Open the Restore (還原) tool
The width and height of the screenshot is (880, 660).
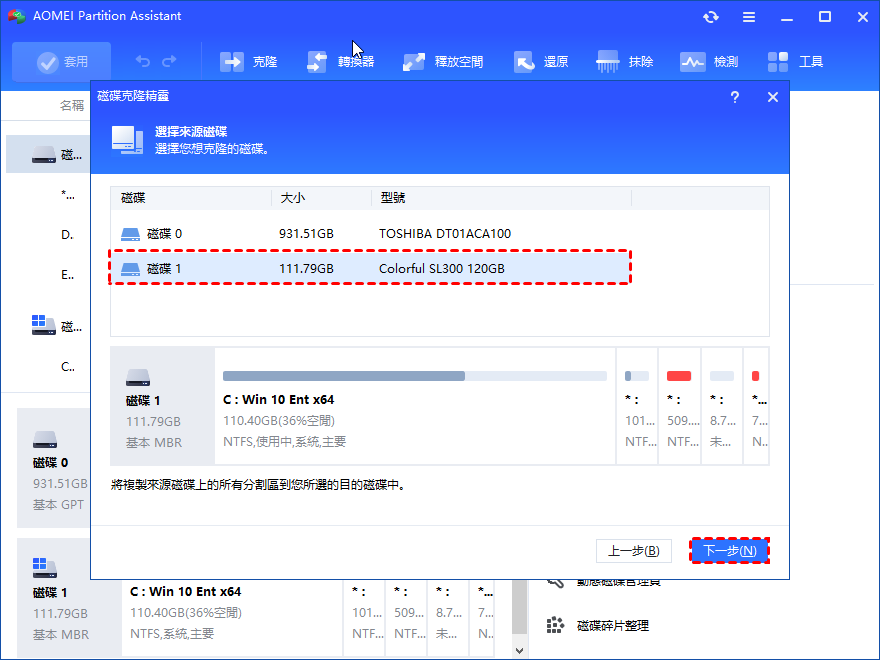pos(541,62)
